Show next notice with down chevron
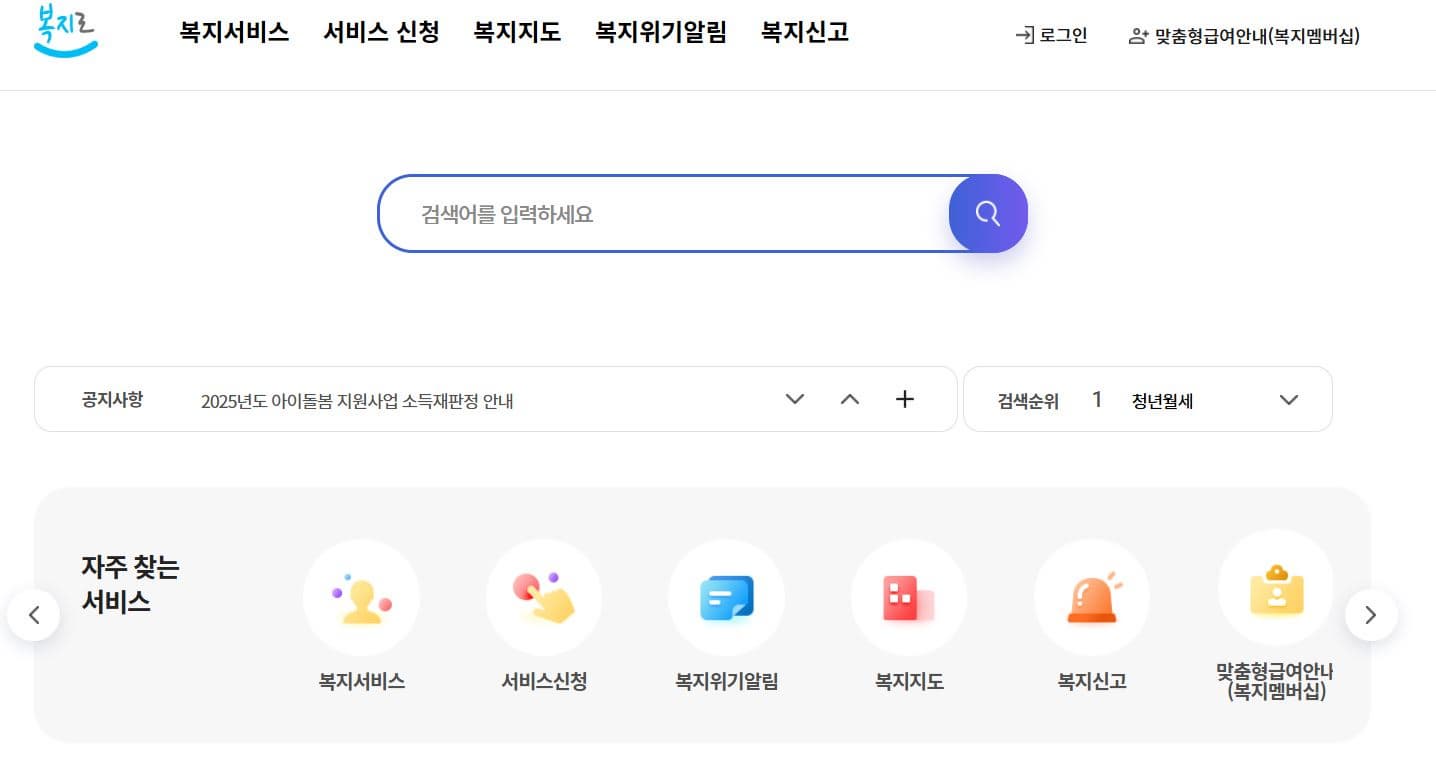The width and height of the screenshot is (1436, 761). click(795, 399)
